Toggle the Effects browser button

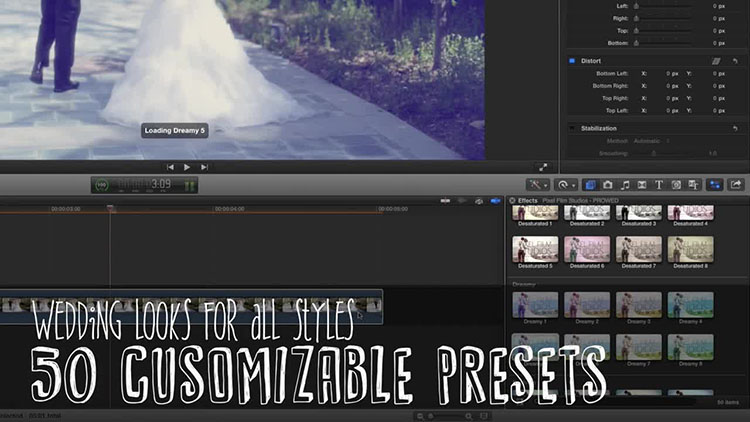590,185
